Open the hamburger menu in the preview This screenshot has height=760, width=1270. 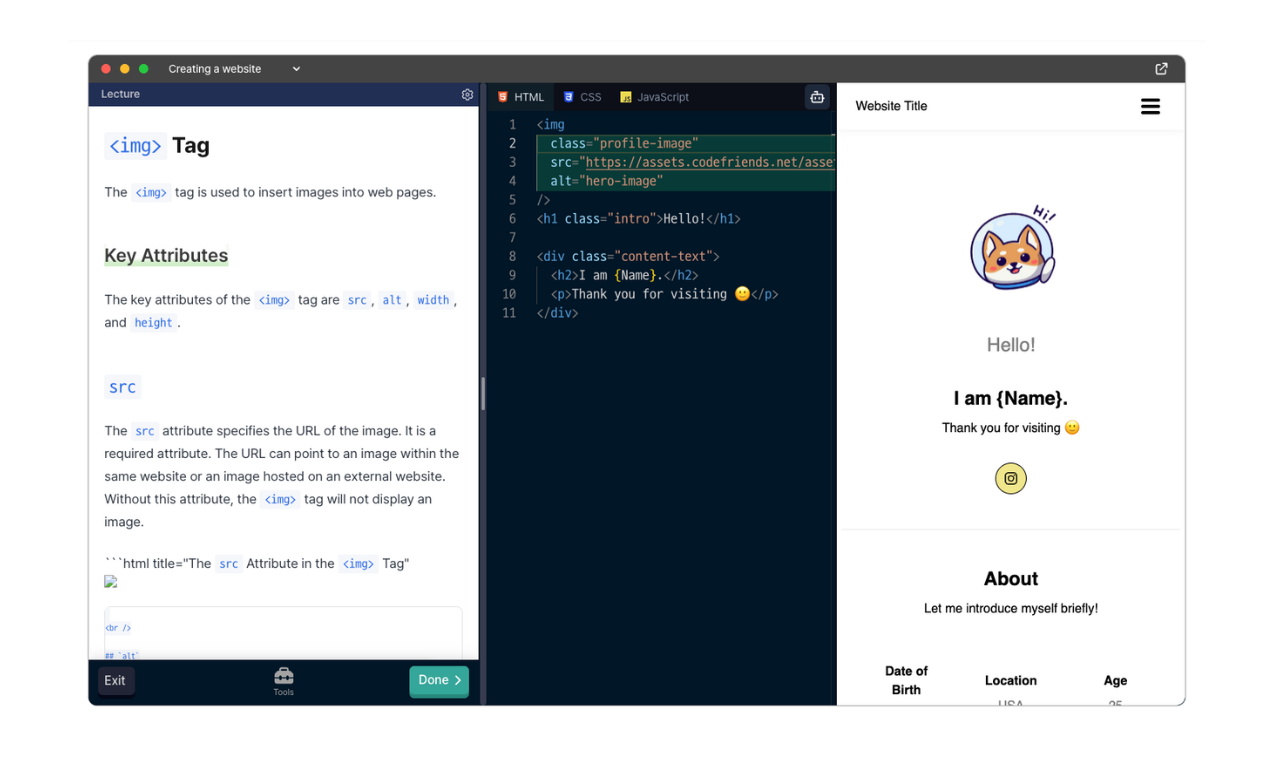1150,106
